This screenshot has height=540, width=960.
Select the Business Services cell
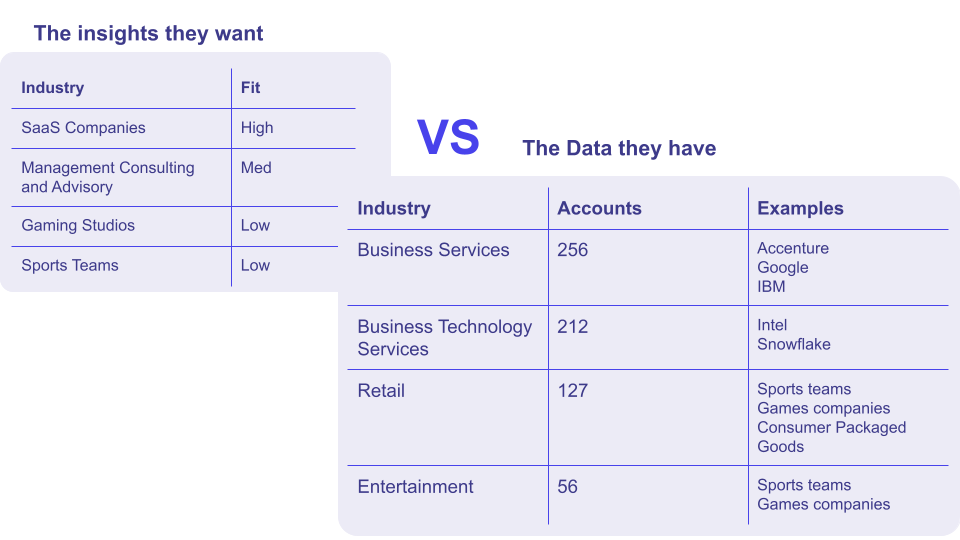(433, 250)
